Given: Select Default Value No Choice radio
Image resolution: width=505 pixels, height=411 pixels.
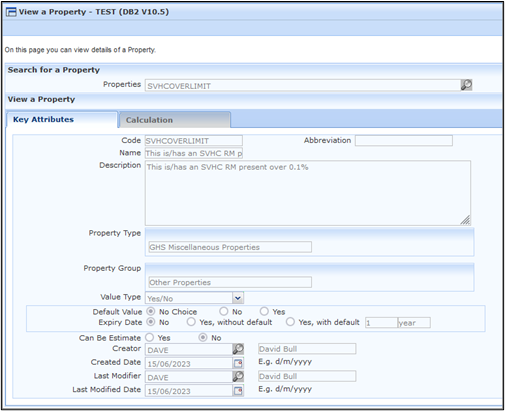Looking at the screenshot, I should [x=151, y=311].
